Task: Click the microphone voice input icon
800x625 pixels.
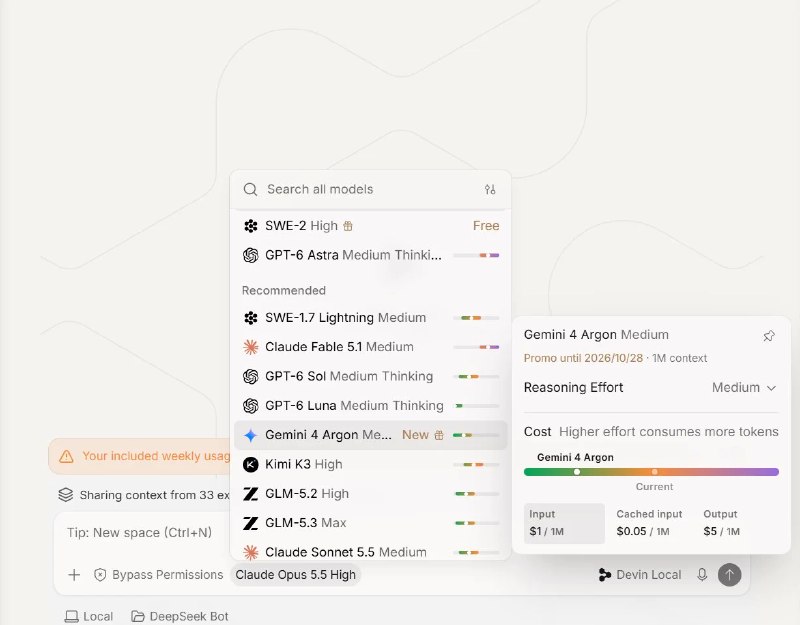Action: (x=702, y=575)
